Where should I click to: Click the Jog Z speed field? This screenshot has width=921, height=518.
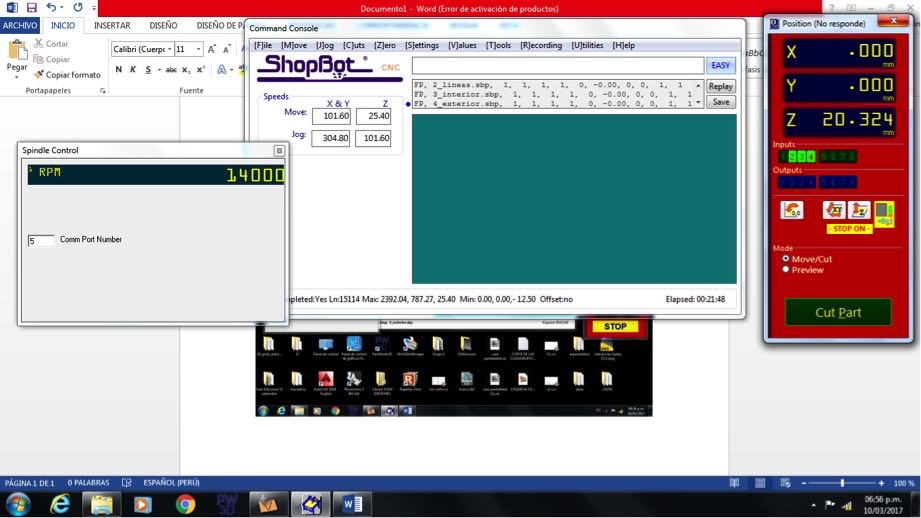coord(373,139)
